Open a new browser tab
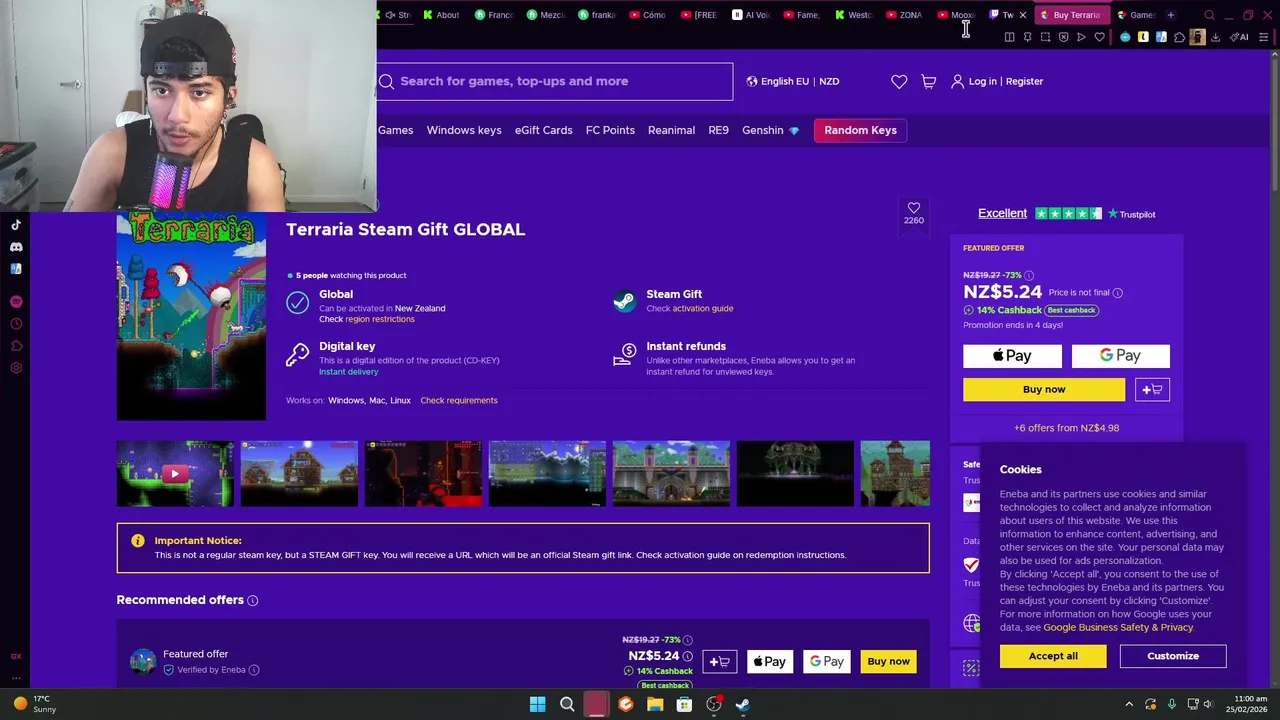Screen dimensions: 1280x720 1170,15
